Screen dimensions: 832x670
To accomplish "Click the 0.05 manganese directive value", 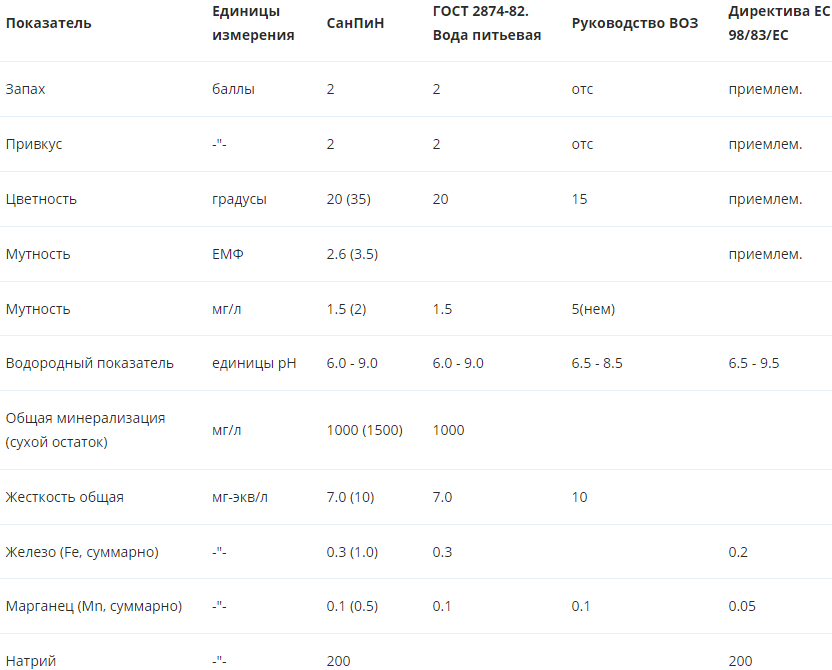I will click(x=742, y=606).
